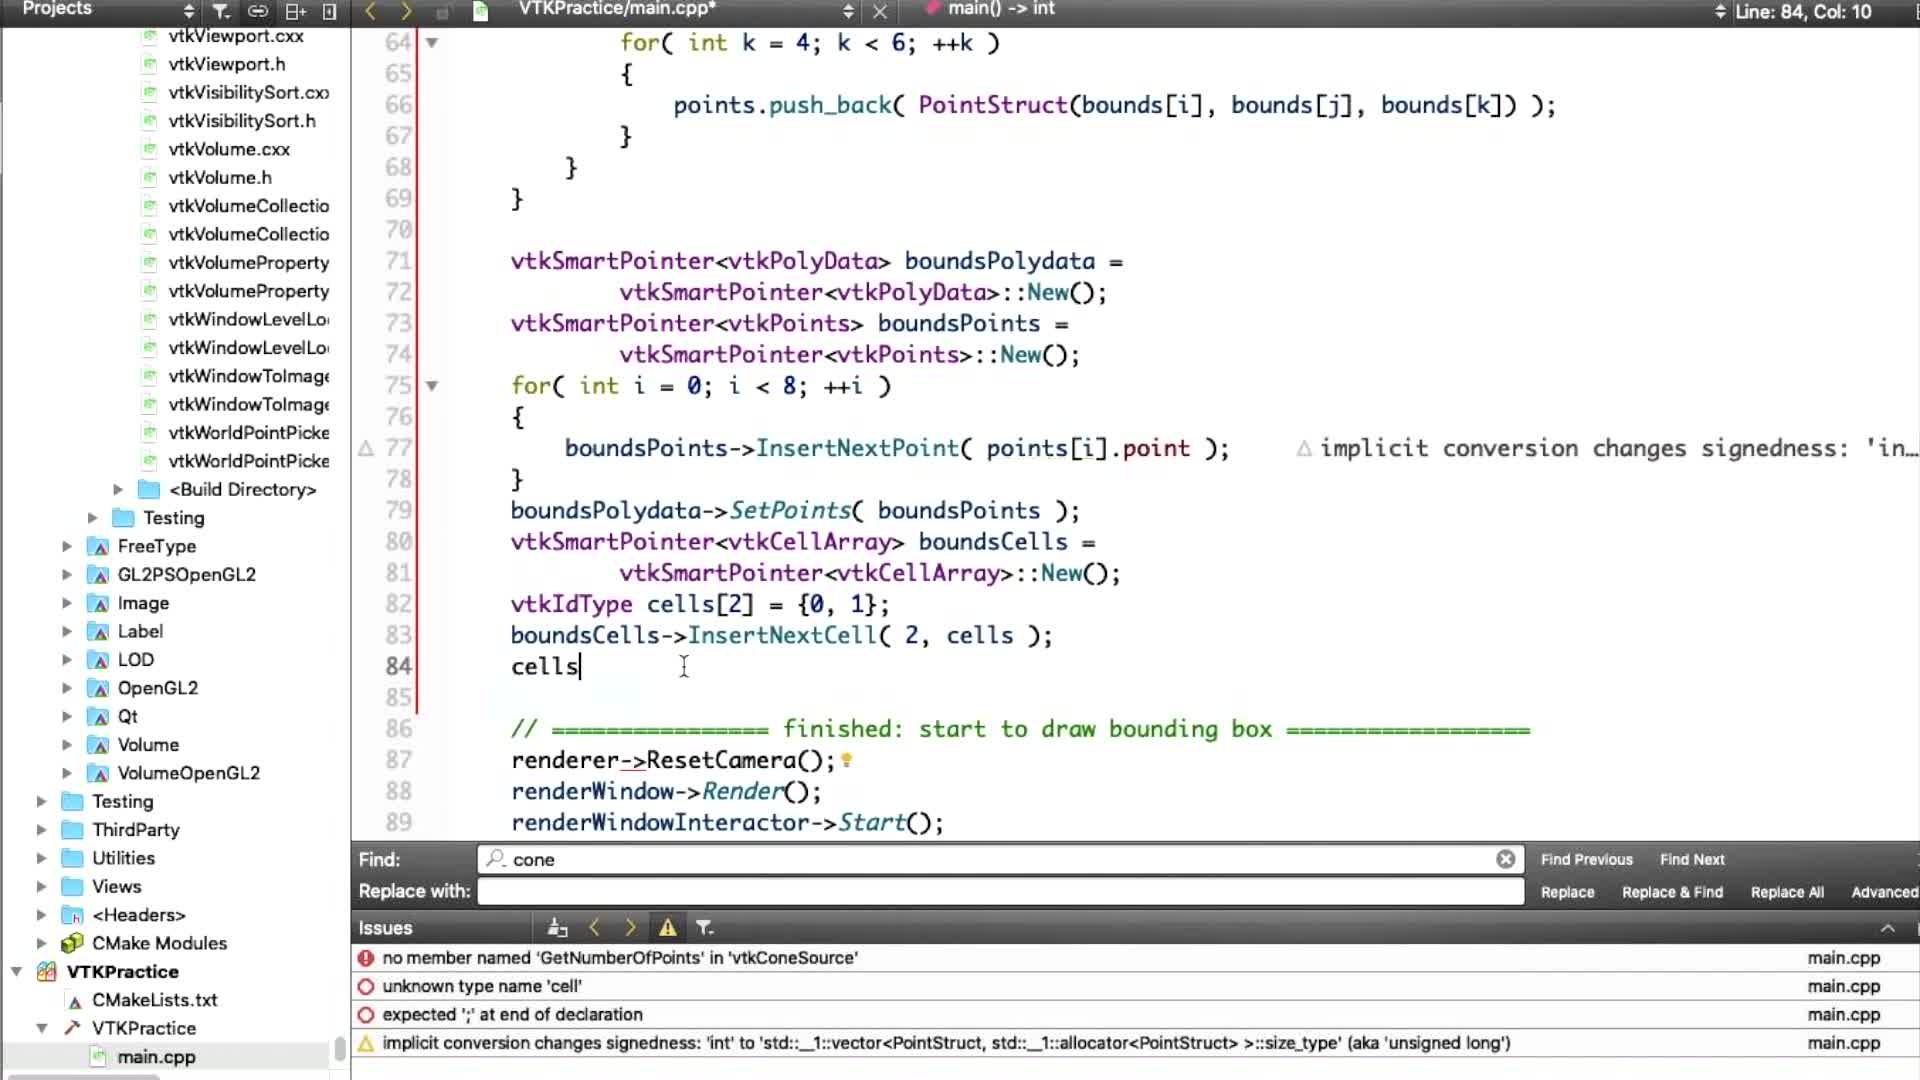Screen dimensions: 1920x1080
Task: Open the Issues filter funnel menu
Action: pyautogui.click(x=704, y=927)
